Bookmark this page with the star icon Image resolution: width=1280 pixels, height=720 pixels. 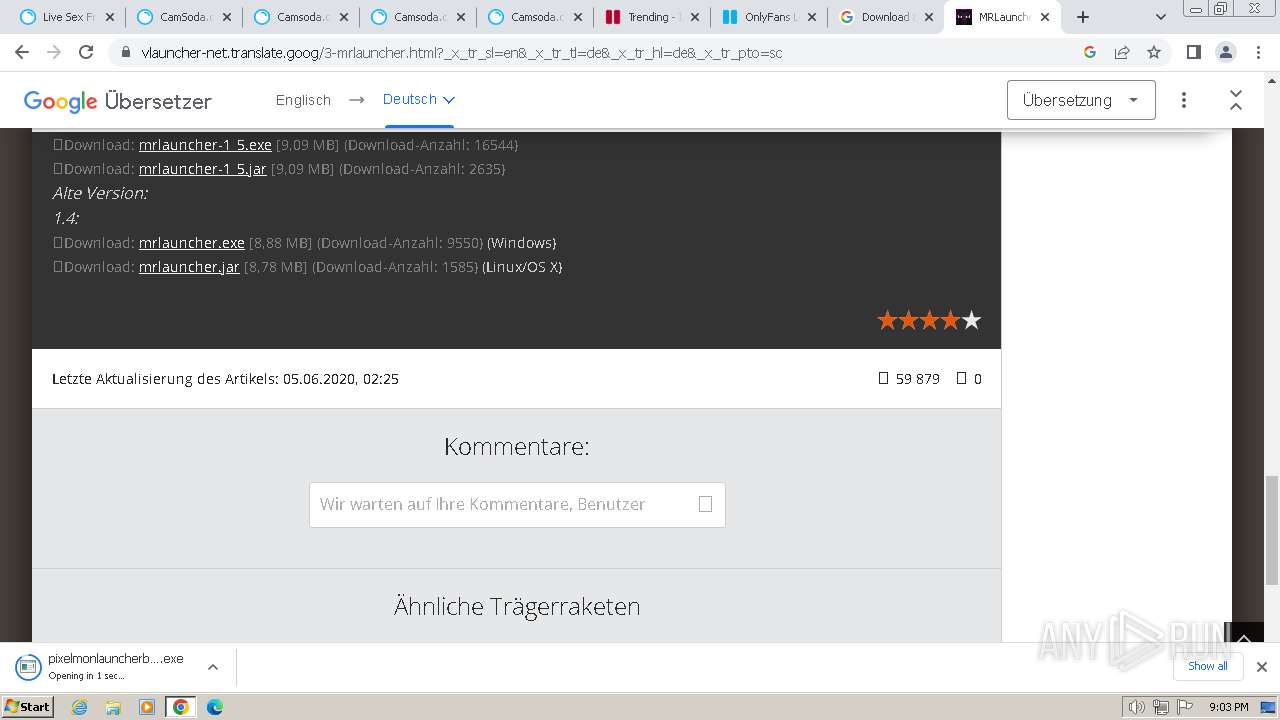pyautogui.click(x=1154, y=53)
